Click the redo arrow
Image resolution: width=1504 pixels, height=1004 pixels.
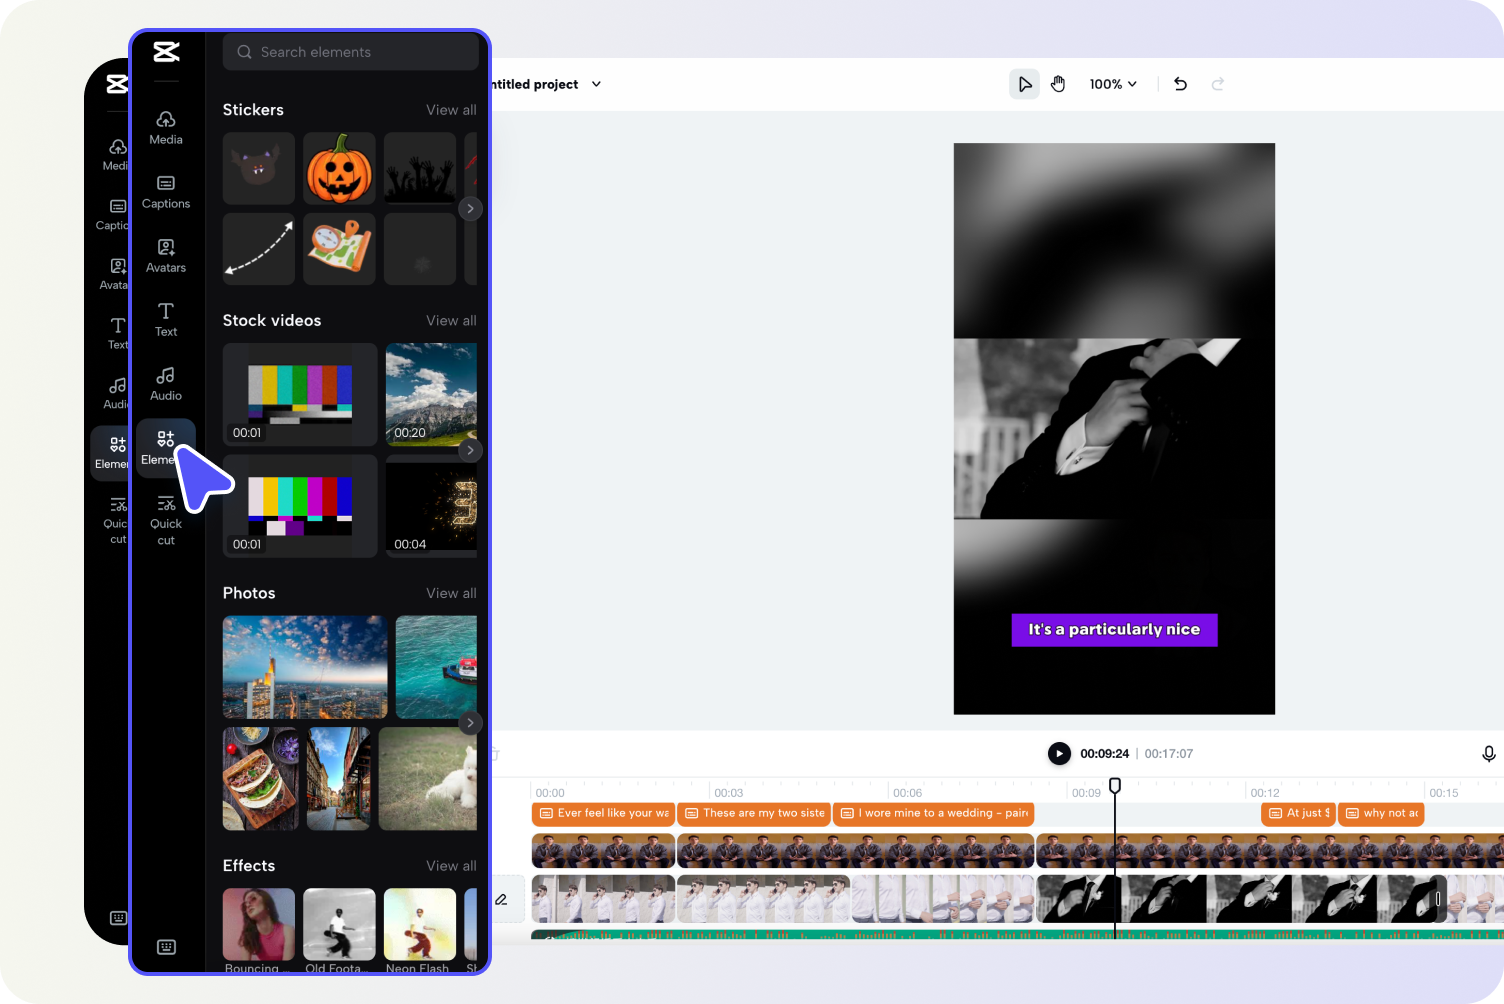pos(1217,84)
